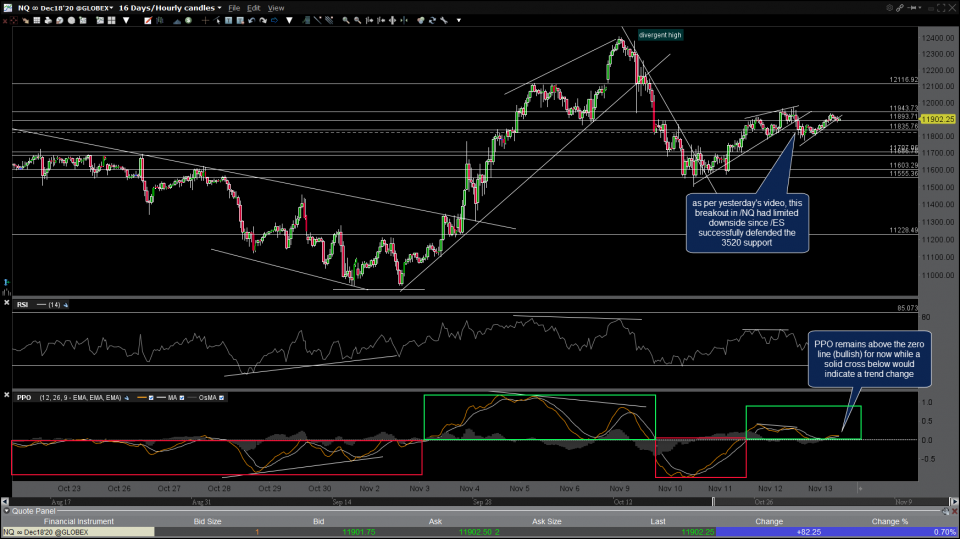Select the trendline drawing tool

tap(317, 20)
